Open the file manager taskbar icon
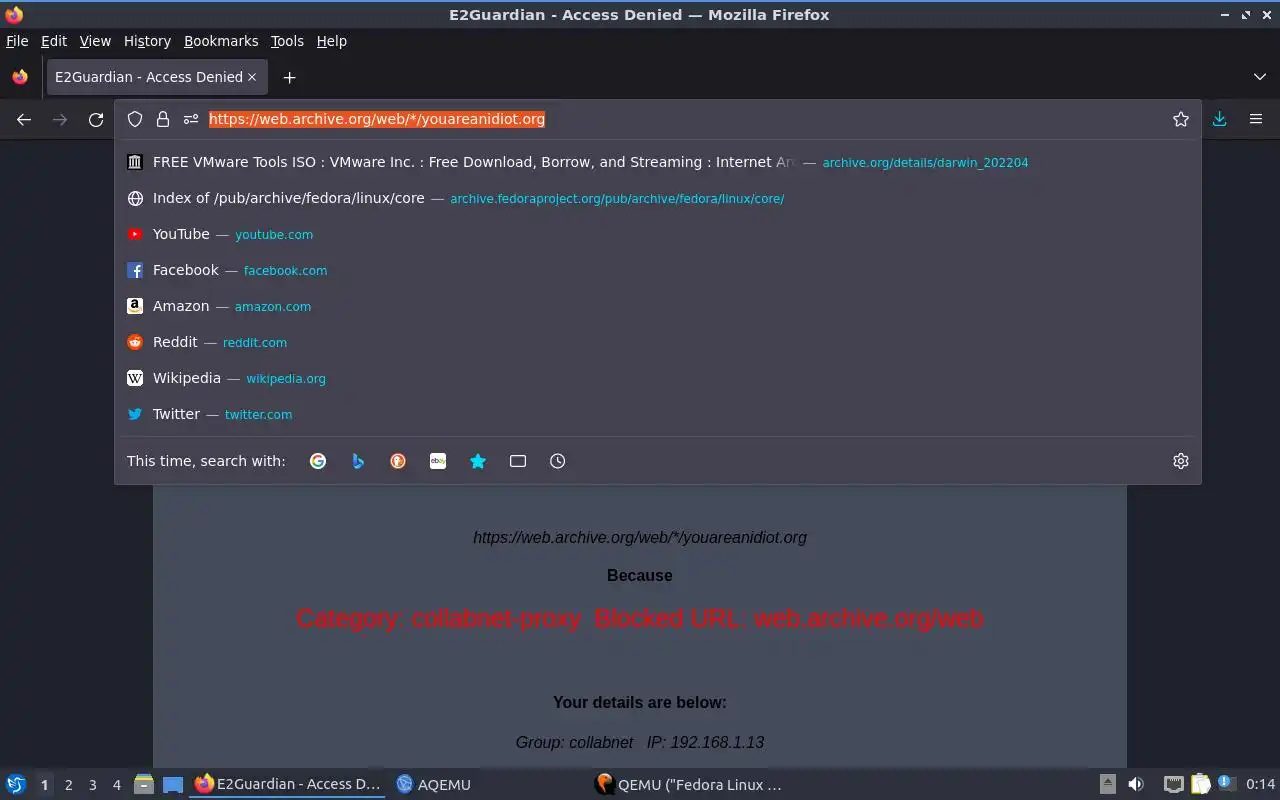Image resolution: width=1280 pixels, height=800 pixels. [144, 785]
